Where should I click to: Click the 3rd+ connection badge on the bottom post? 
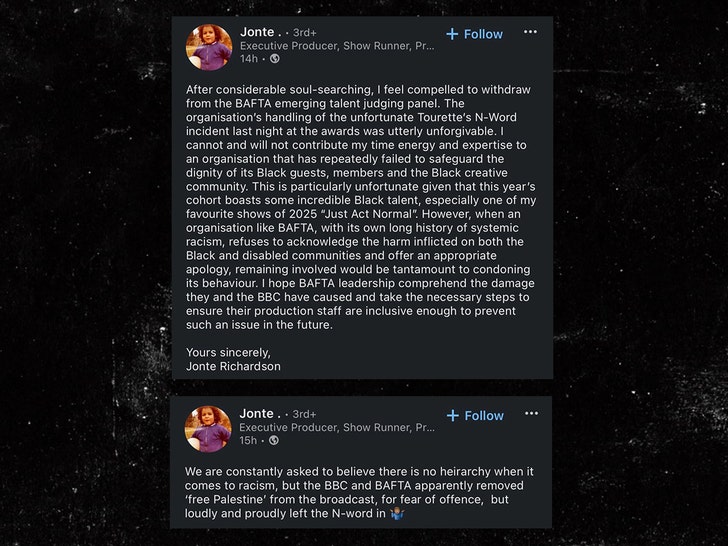[x=304, y=415]
